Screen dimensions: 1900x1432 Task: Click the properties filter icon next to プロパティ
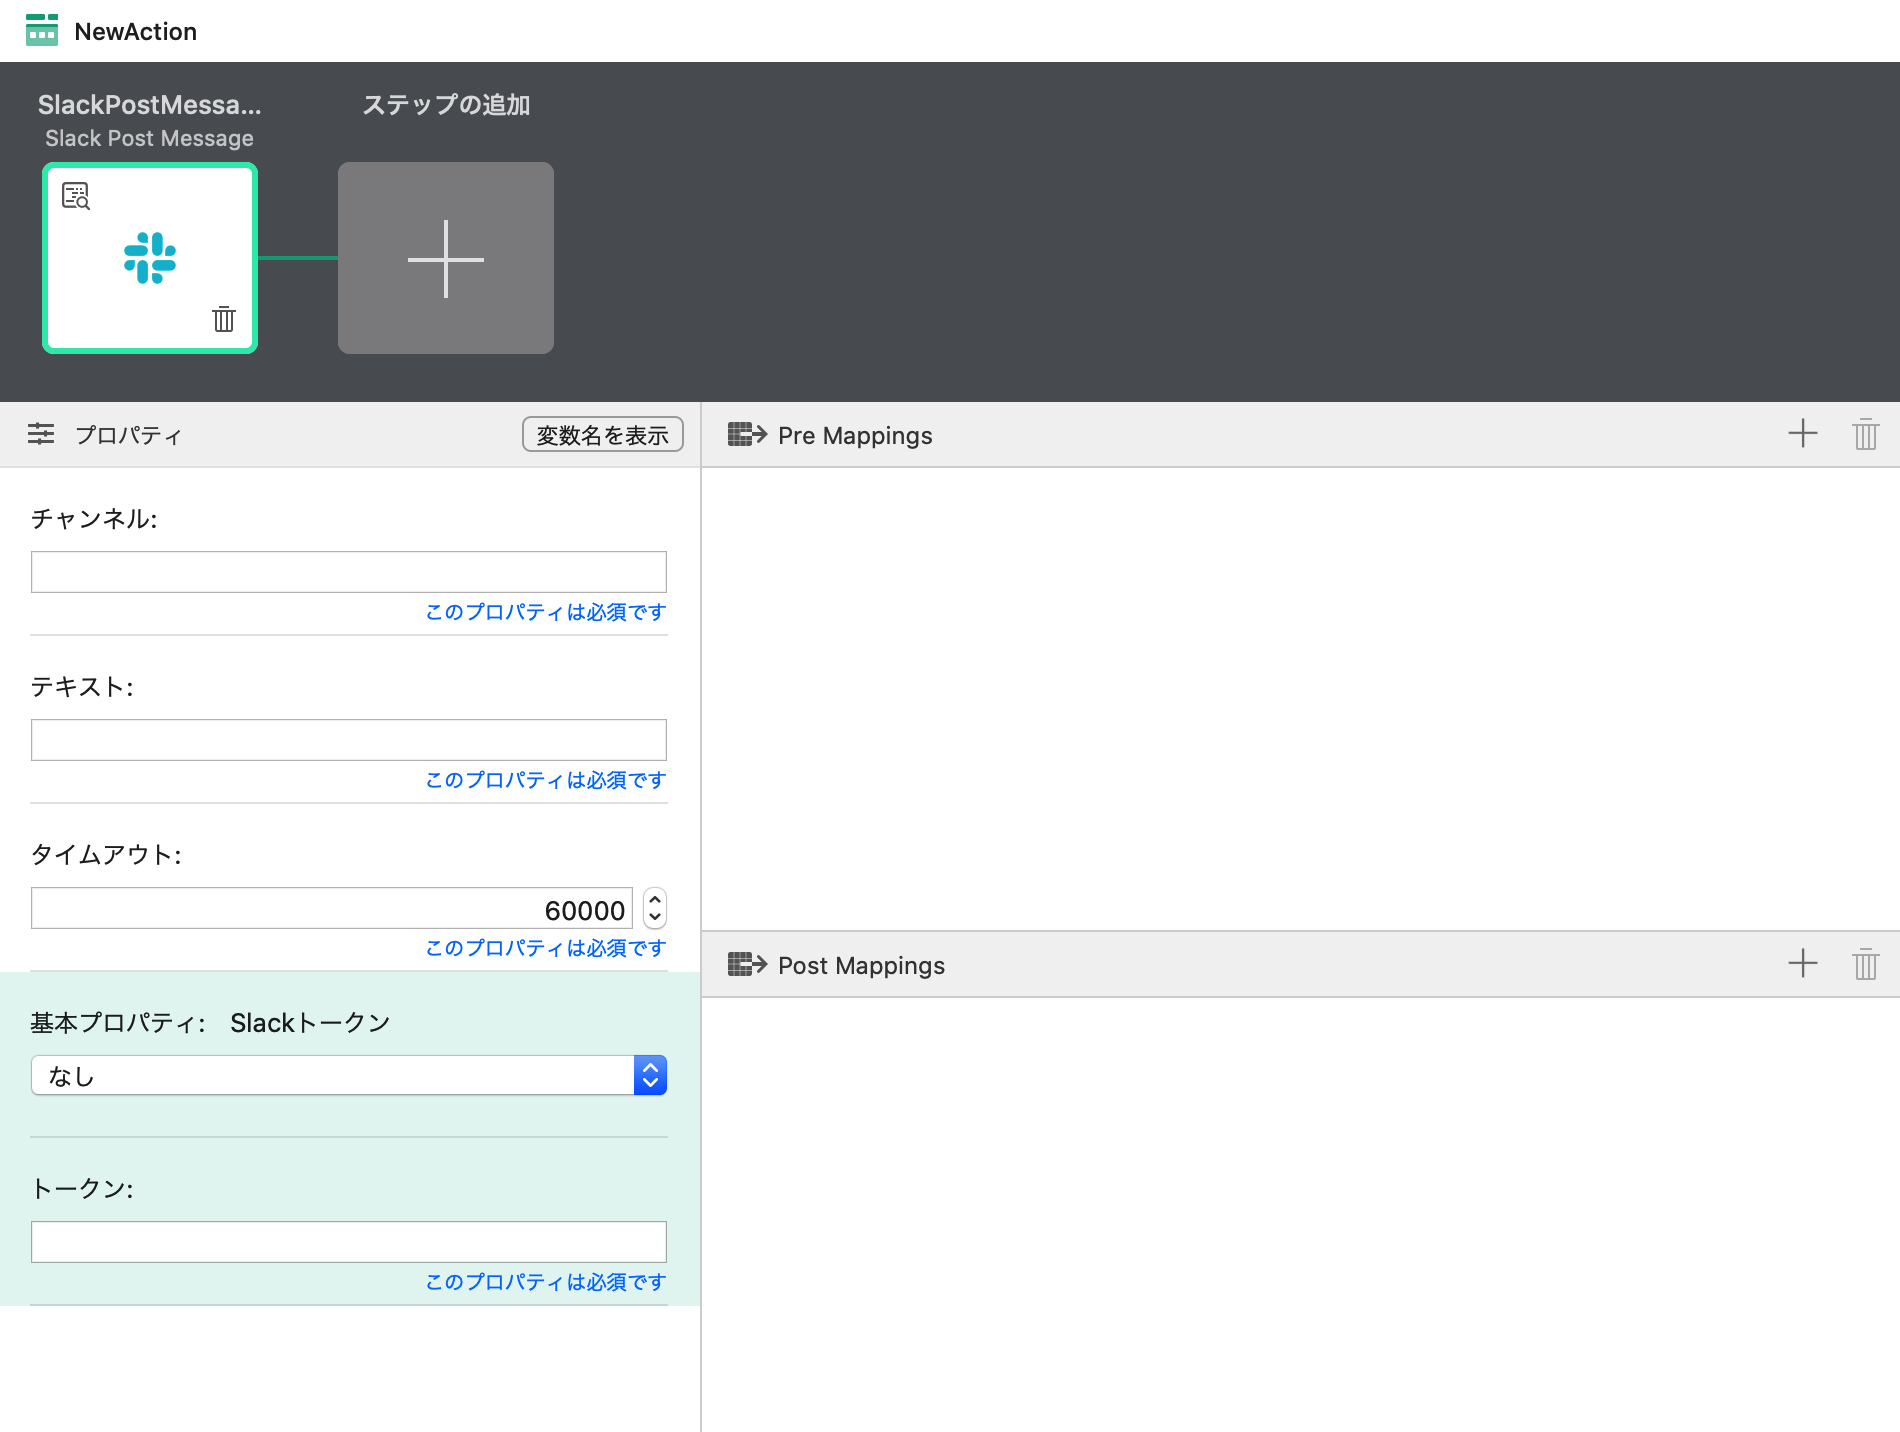pyautogui.click(x=40, y=434)
